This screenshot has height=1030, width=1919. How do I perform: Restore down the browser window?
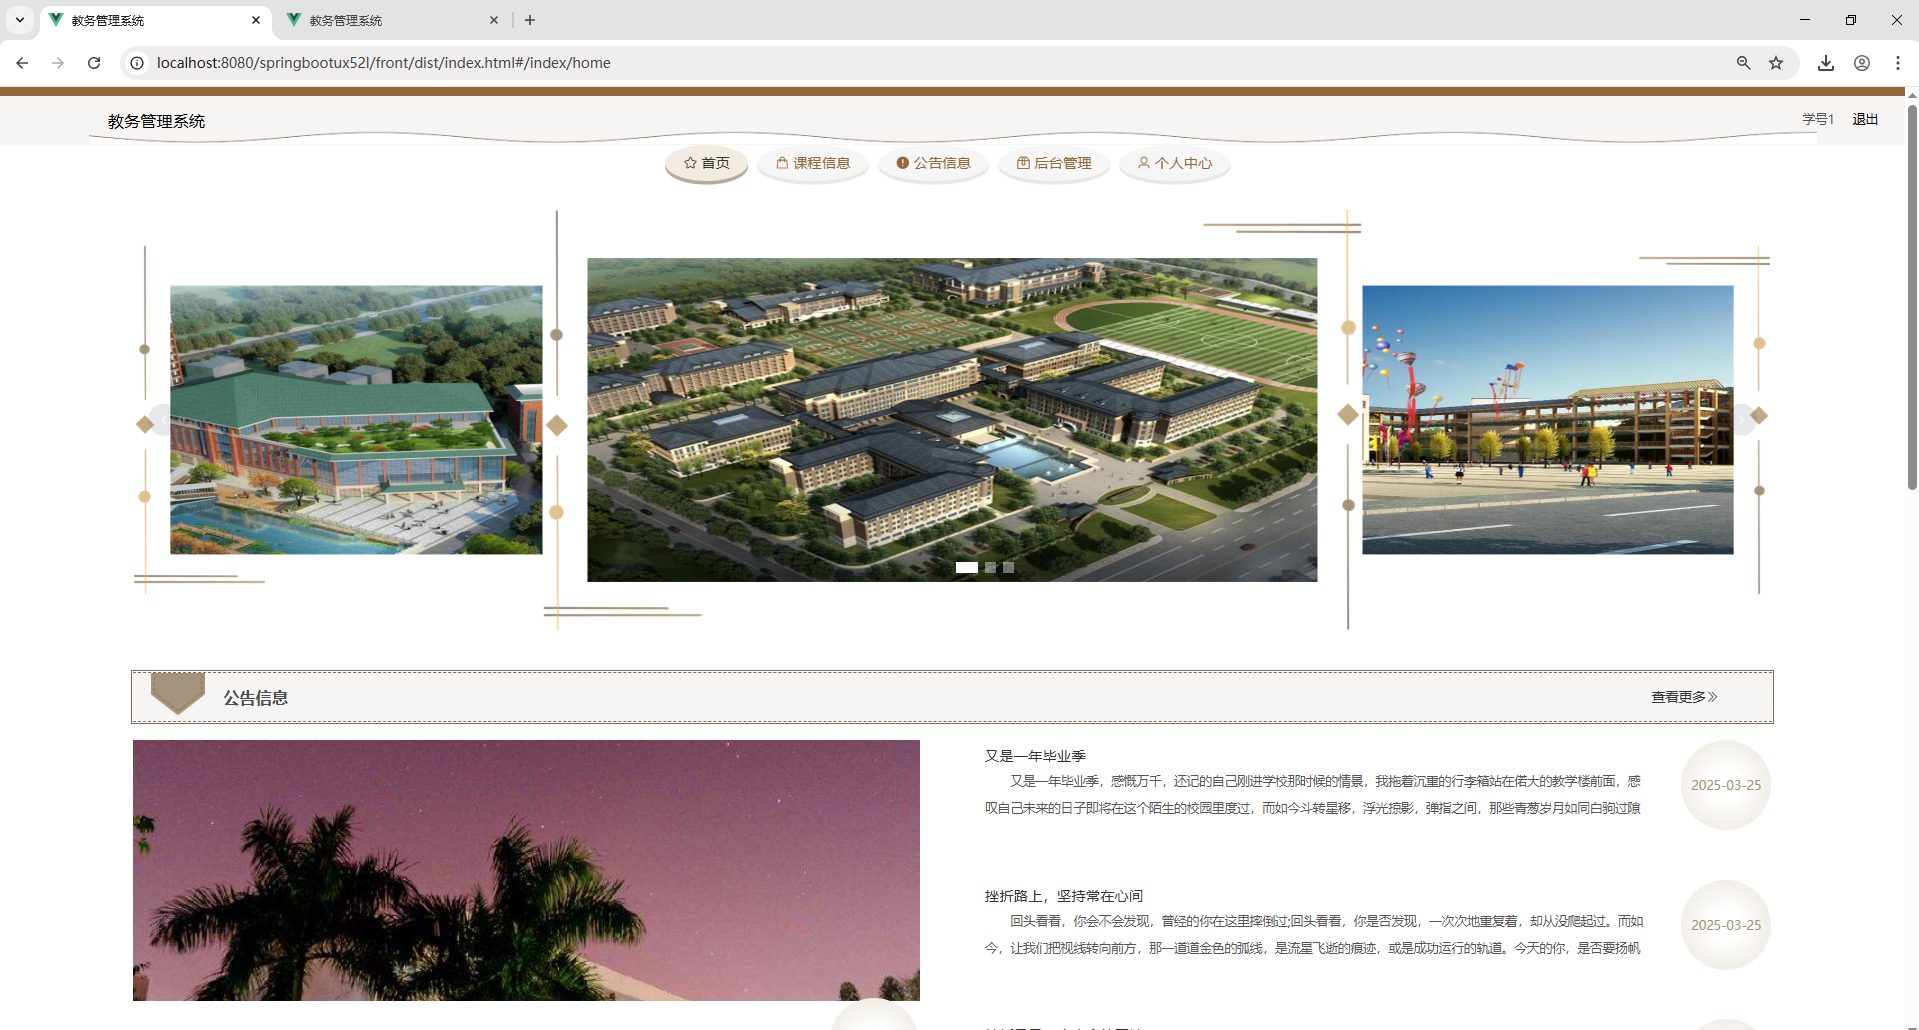1851,20
